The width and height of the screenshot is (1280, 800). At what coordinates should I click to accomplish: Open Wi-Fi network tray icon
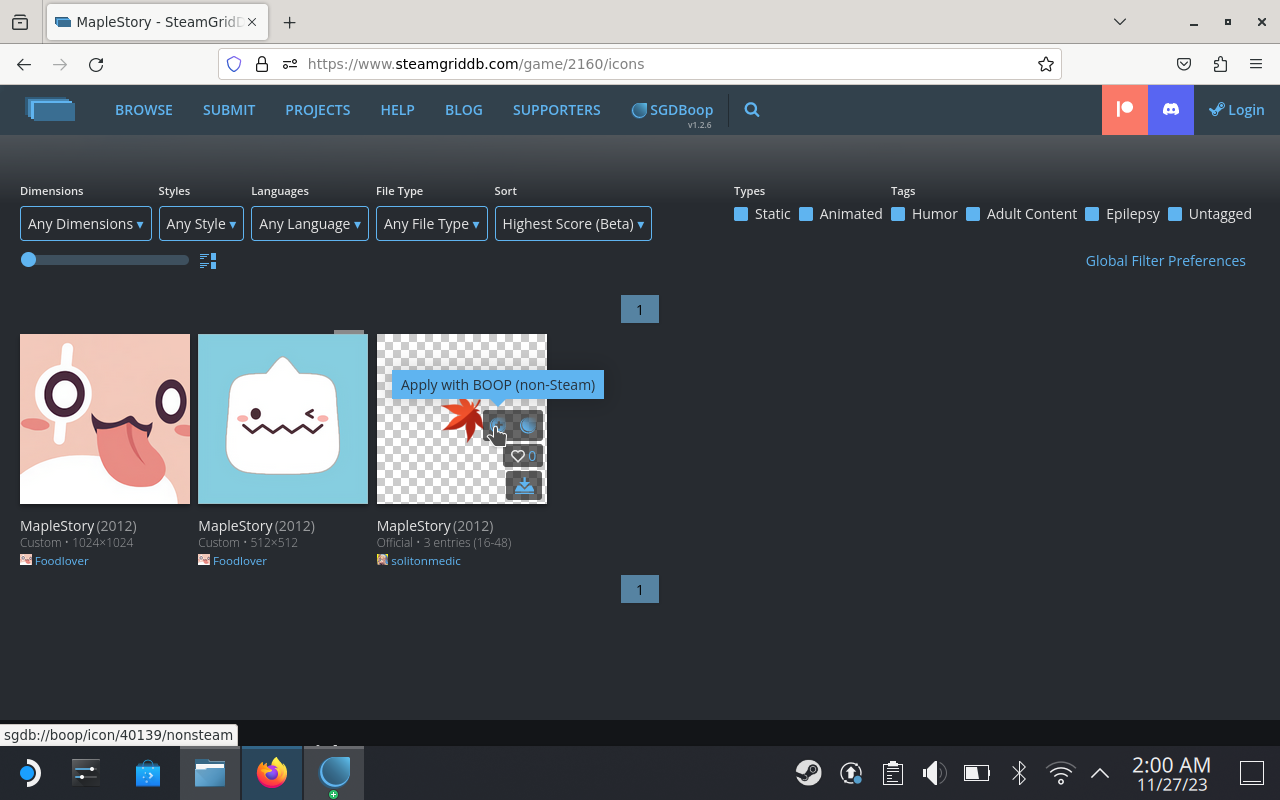tap(1060, 772)
